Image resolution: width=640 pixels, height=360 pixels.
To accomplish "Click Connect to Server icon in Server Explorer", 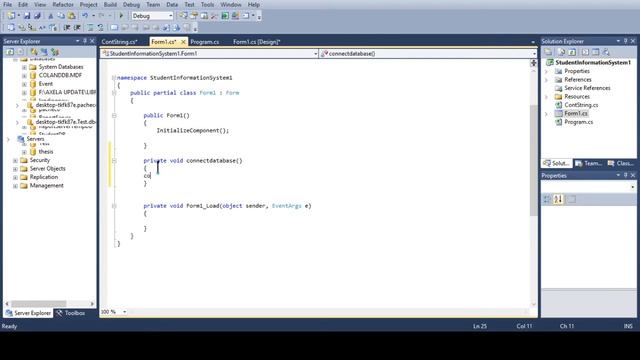I will point(44,52).
